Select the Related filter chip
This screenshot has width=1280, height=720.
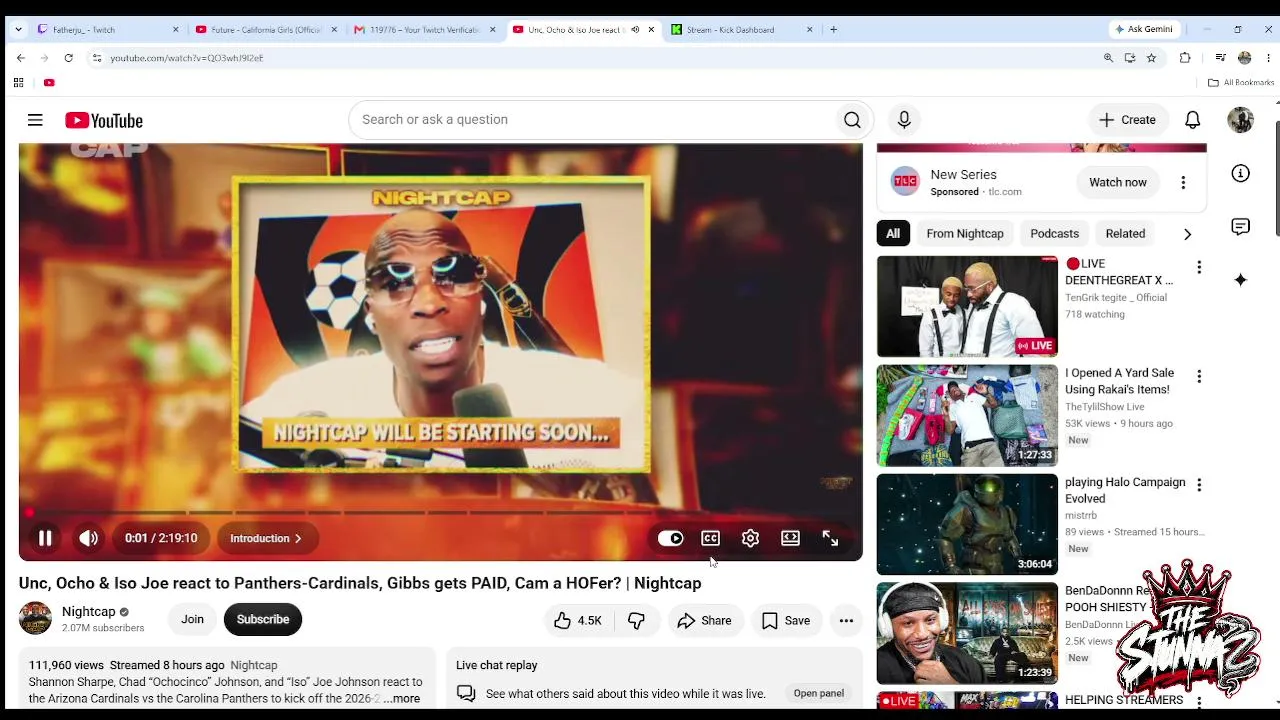tap(1125, 234)
